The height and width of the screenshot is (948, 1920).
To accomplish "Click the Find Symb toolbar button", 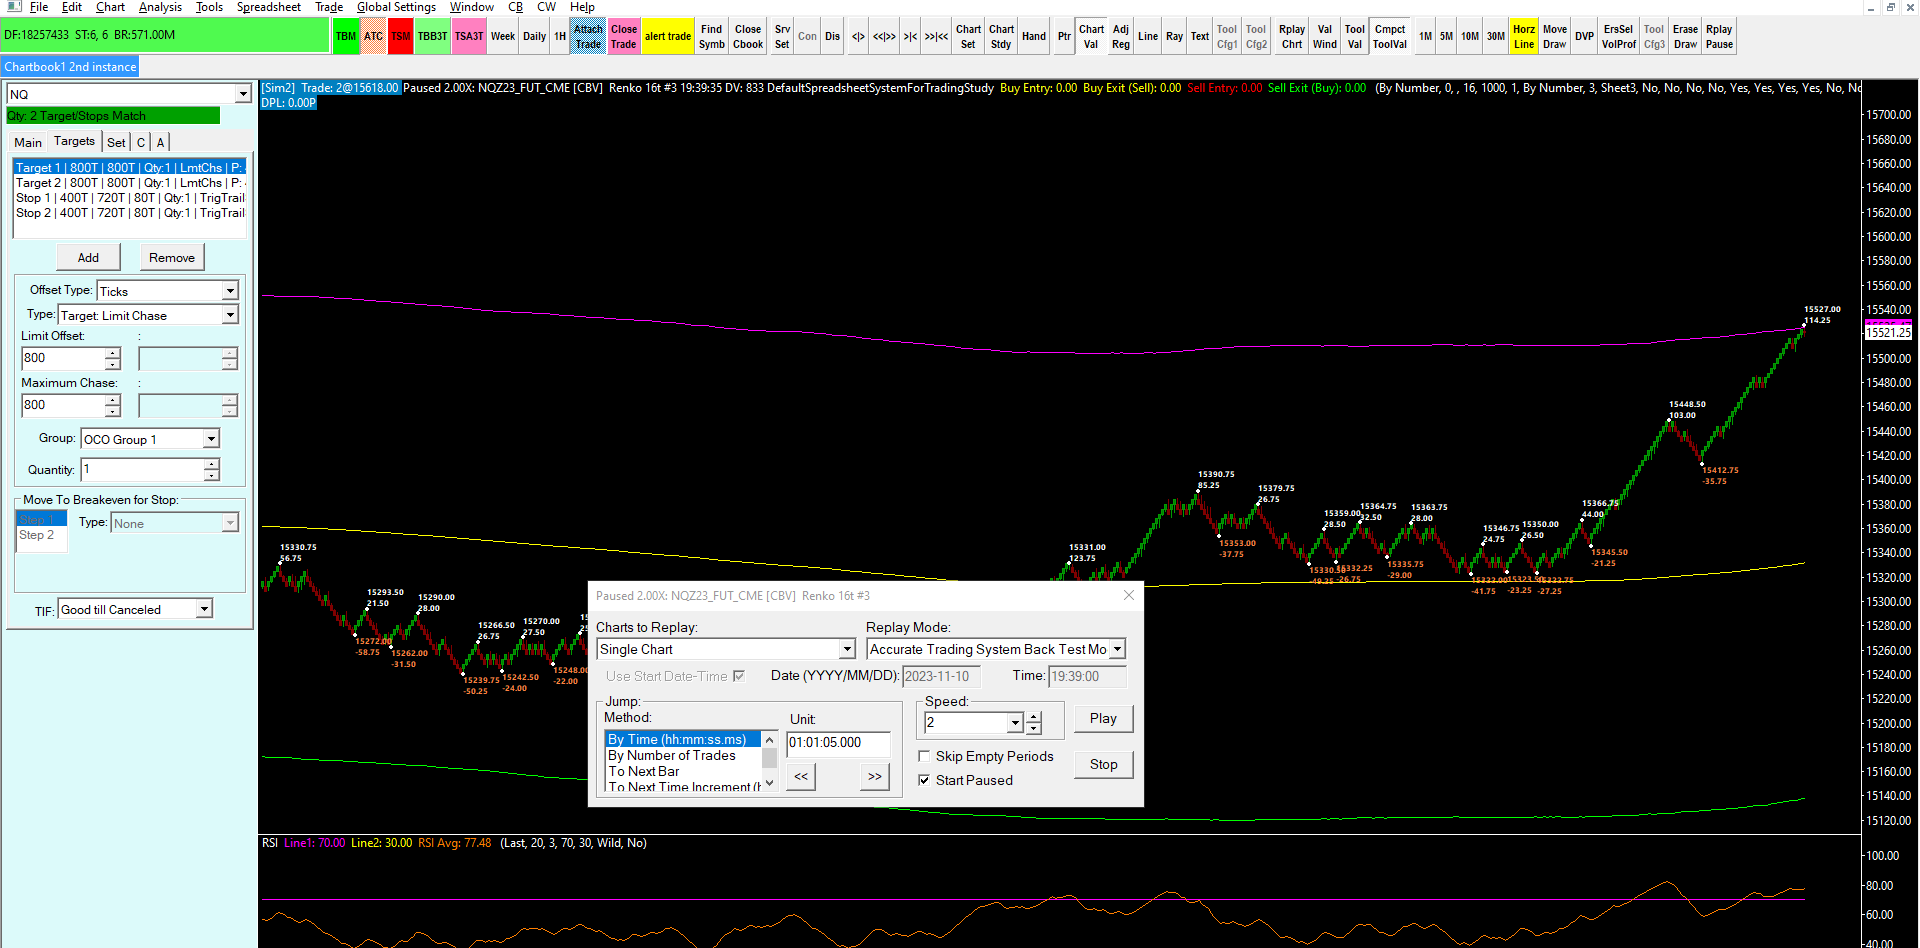I will 711,36.
